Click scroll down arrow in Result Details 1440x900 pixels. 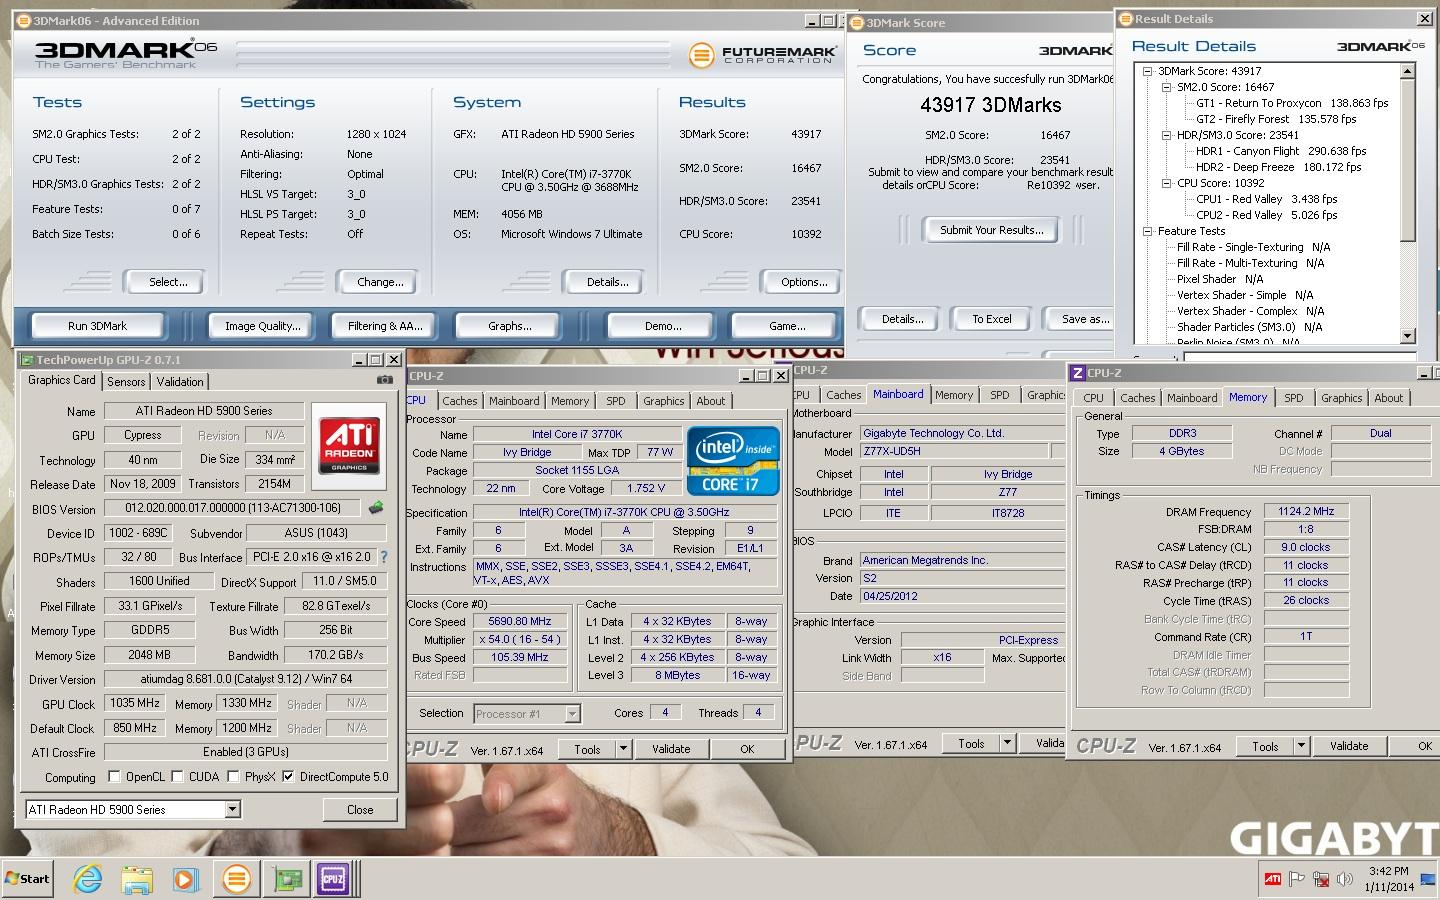coord(1408,336)
